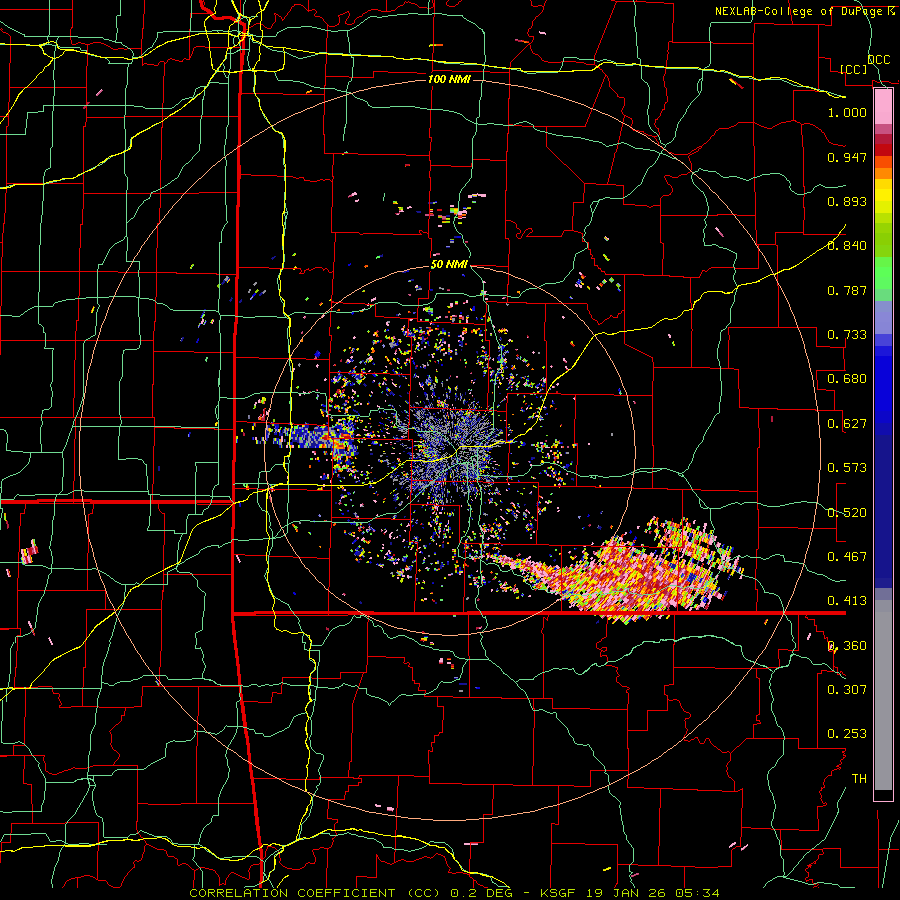Click the 50 NMI range ring label
Screen dimensions: 900x900
[449, 264]
